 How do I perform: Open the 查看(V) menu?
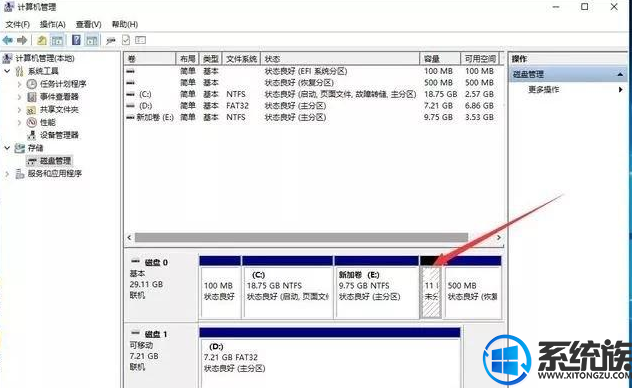coord(88,25)
